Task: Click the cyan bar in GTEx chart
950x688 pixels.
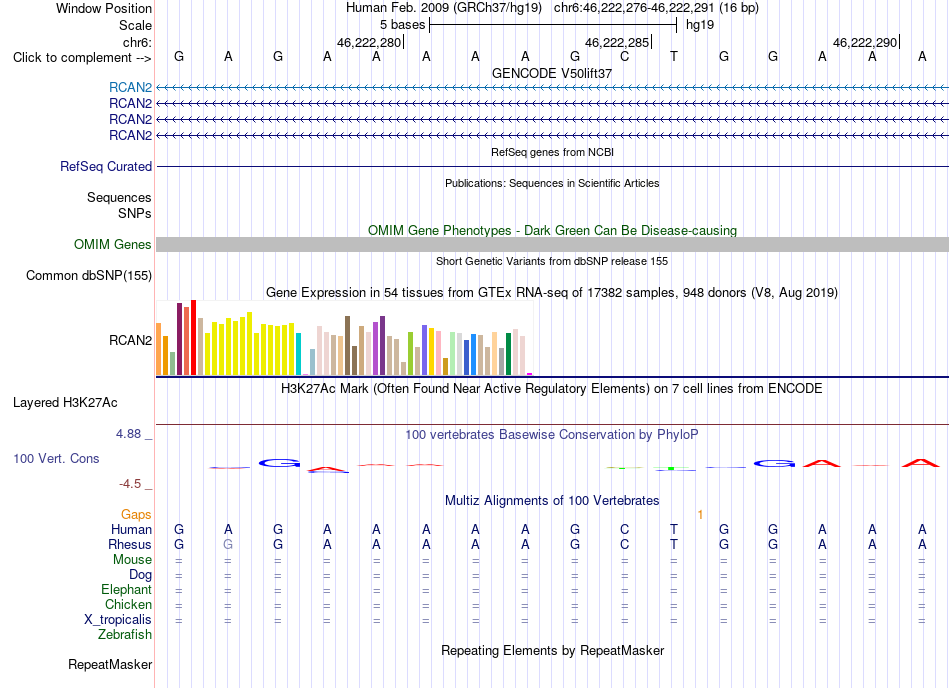Action: pyautogui.click(x=298, y=354)
